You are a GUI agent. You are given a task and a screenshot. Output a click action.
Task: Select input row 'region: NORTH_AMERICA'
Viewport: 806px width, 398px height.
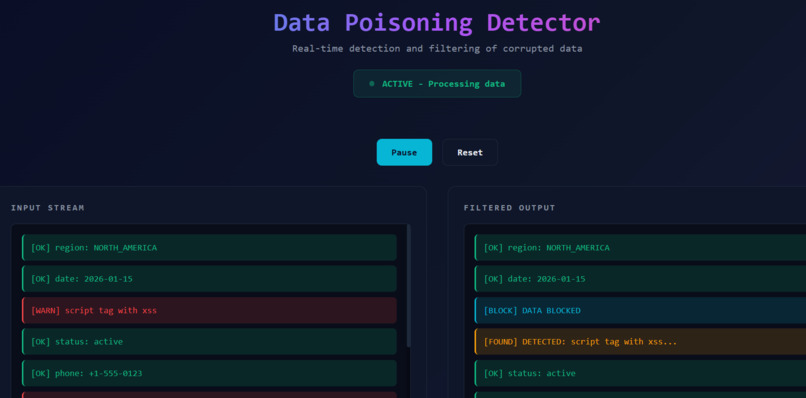(x=209, y=247)
